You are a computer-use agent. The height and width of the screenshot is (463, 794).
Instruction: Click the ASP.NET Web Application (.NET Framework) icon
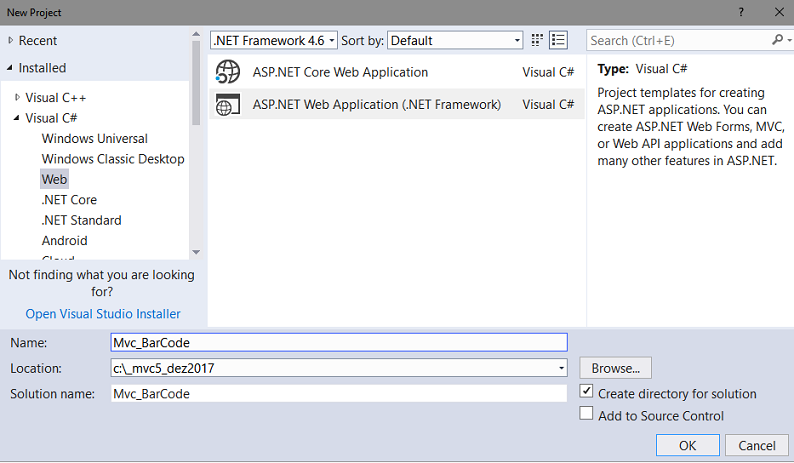tap(227, 104)
